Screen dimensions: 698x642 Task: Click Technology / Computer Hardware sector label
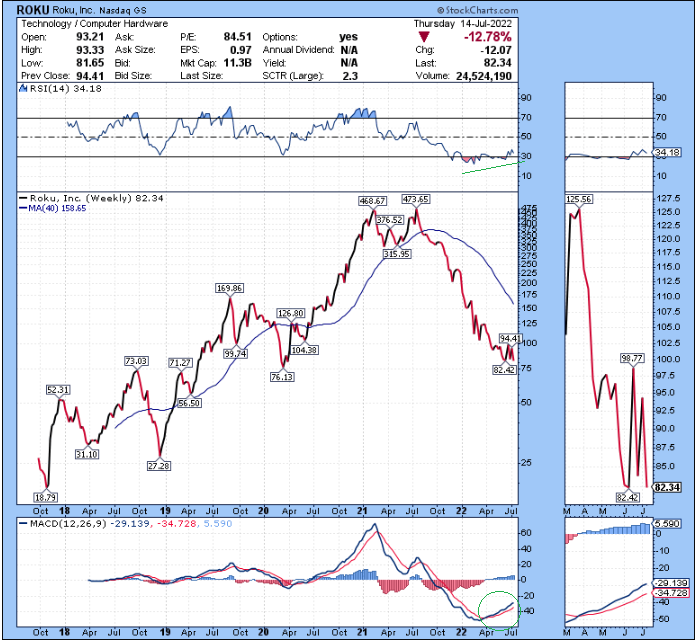(95, 24)
